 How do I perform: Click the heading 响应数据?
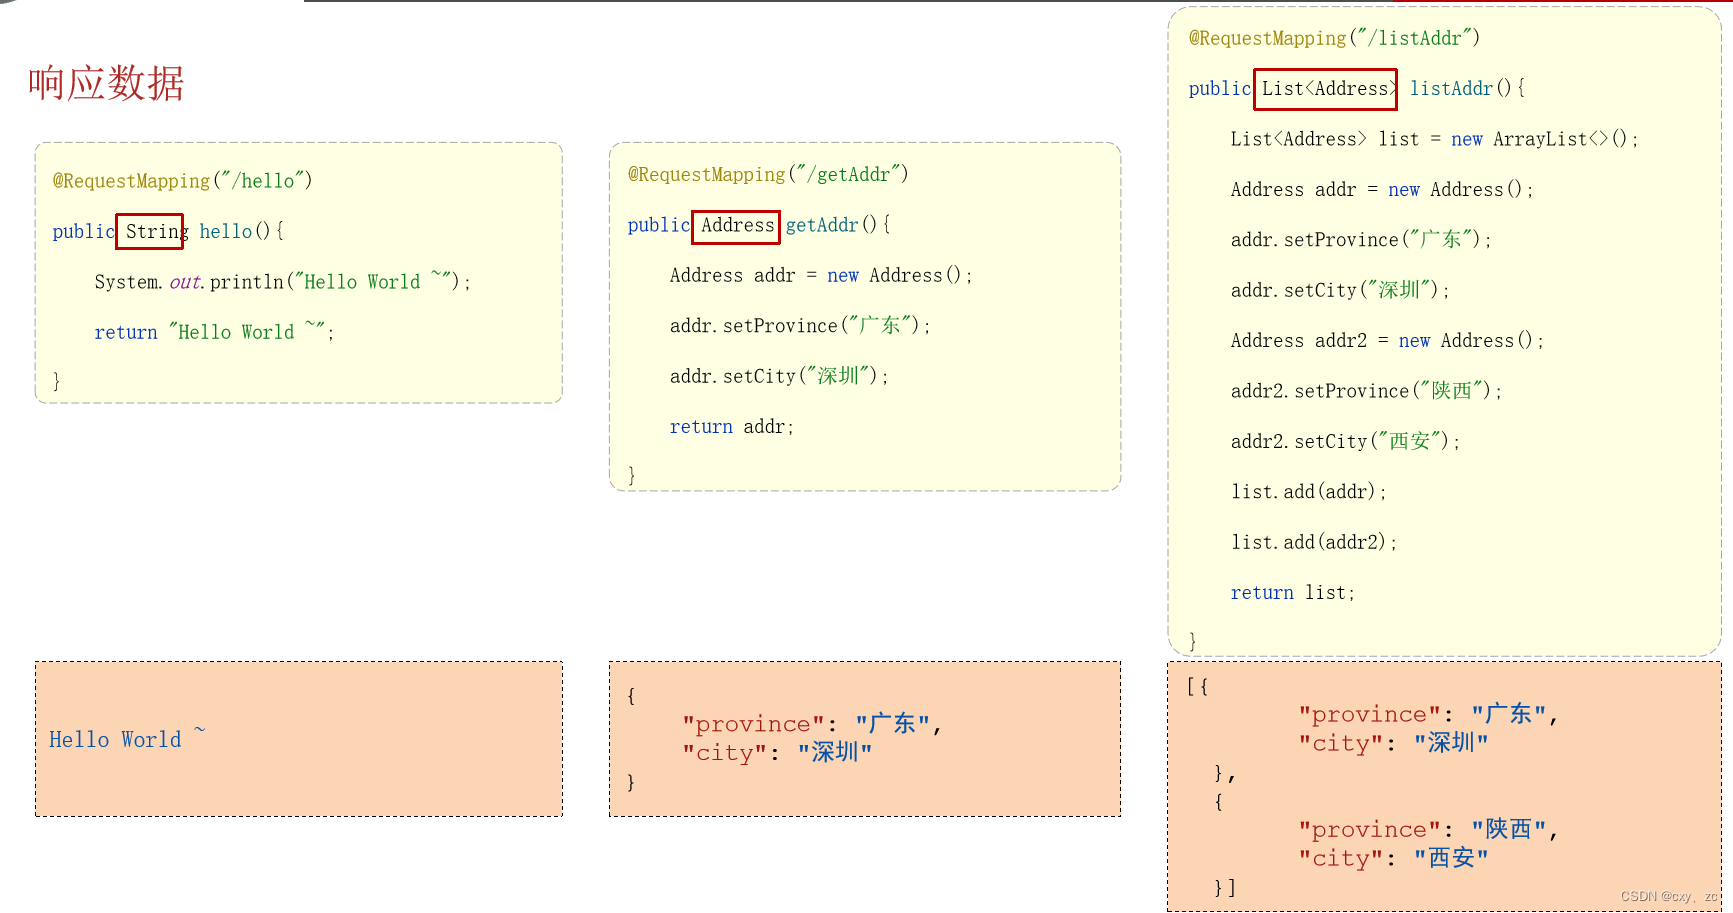click(x=106, y=83)
